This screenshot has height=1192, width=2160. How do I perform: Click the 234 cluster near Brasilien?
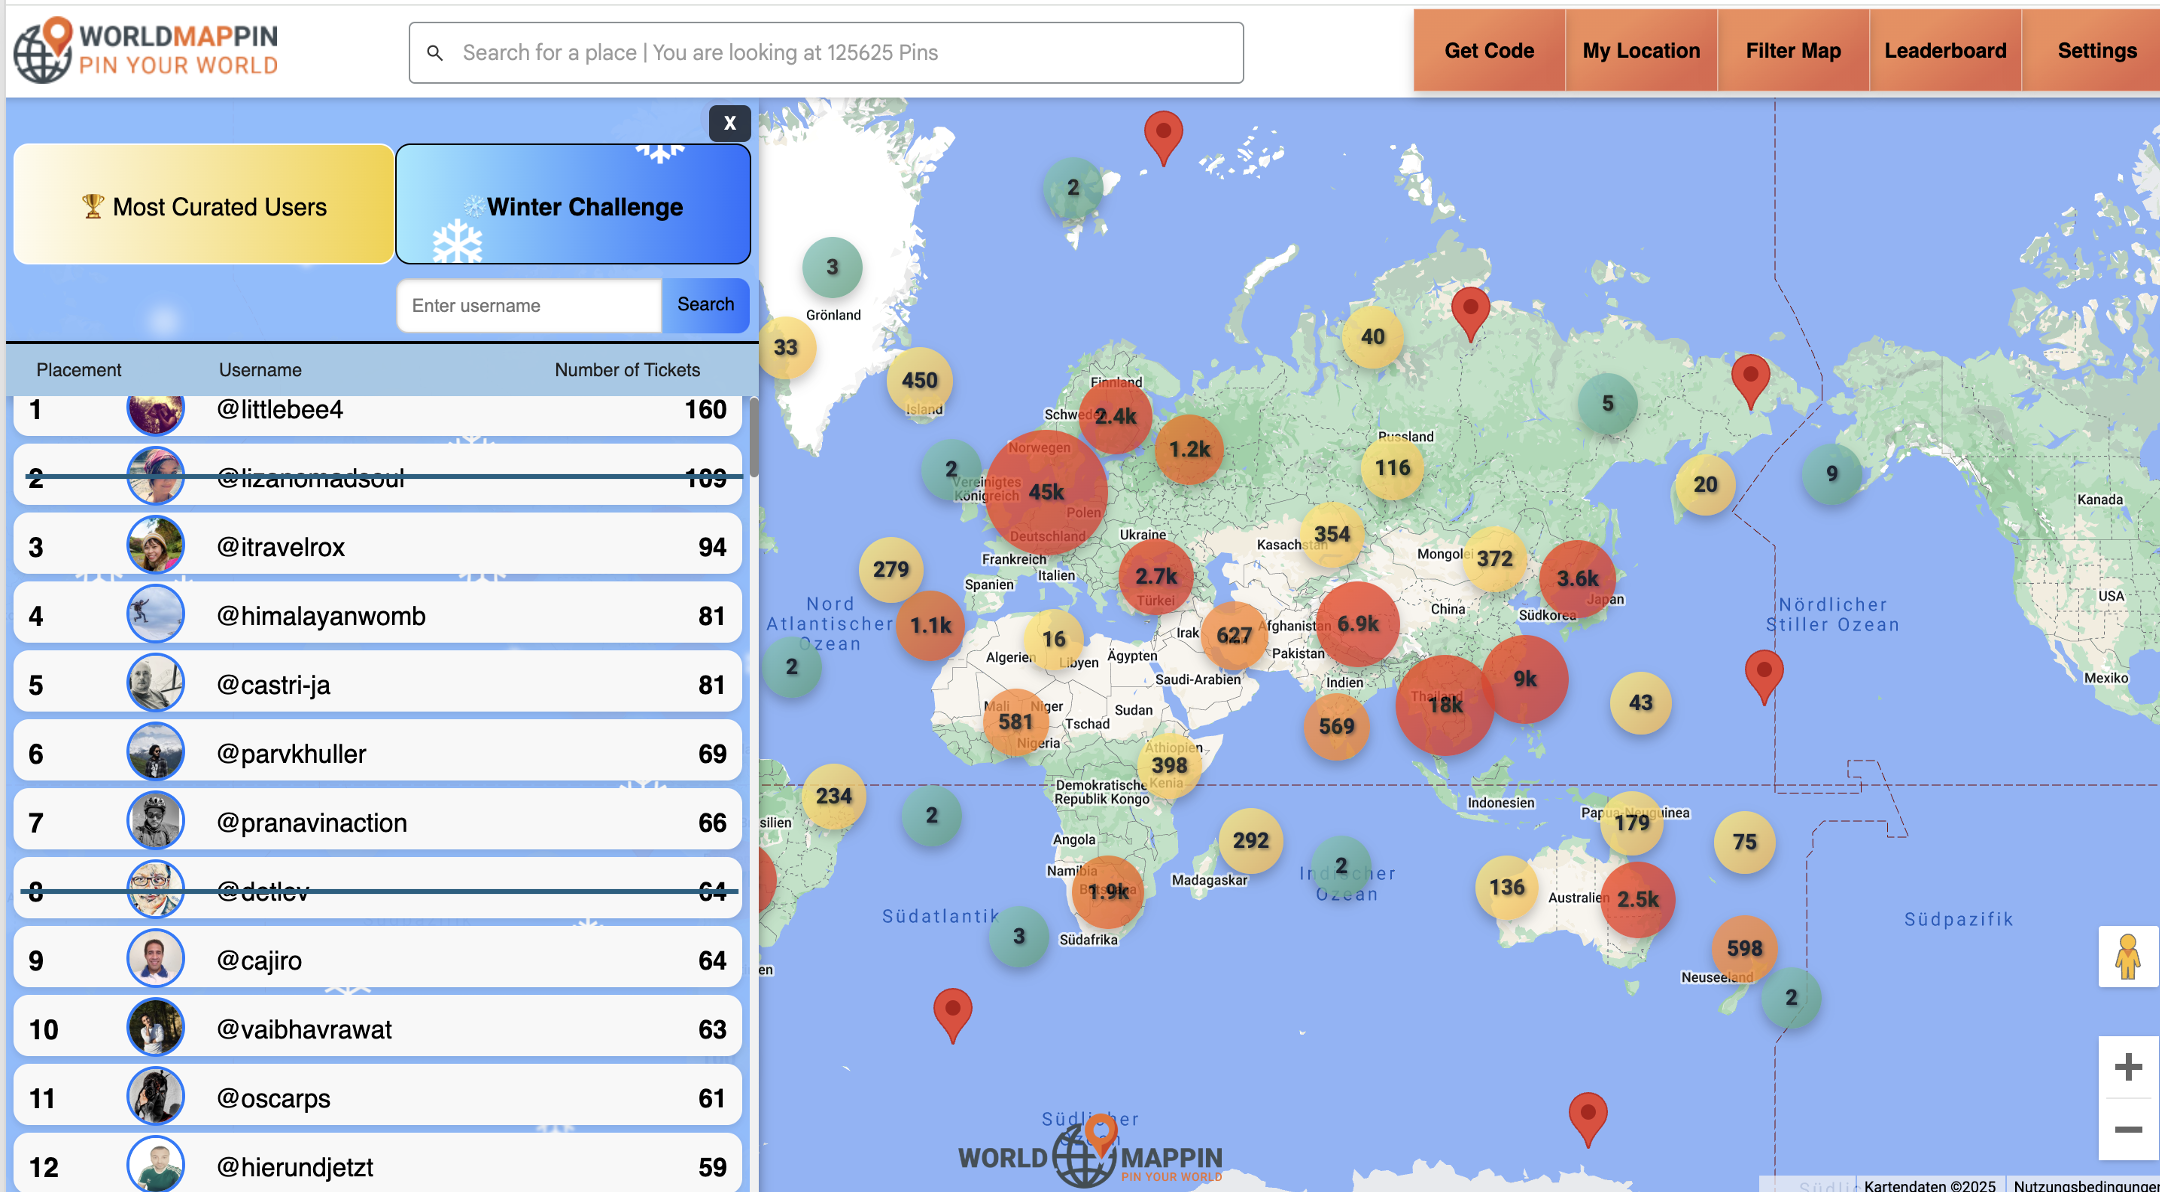click(833, 797)
